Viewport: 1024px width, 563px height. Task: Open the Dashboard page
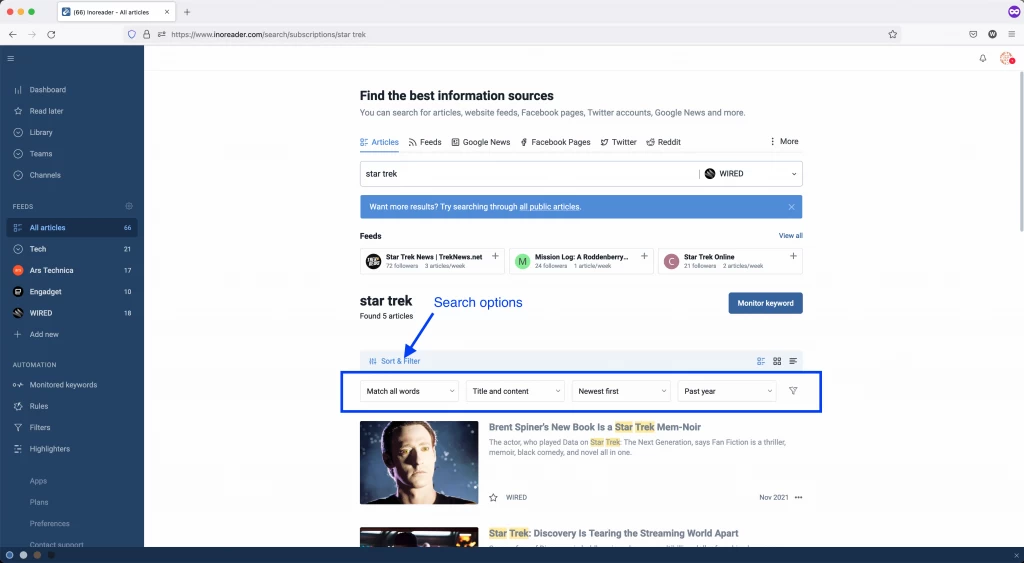pos(47,89)
